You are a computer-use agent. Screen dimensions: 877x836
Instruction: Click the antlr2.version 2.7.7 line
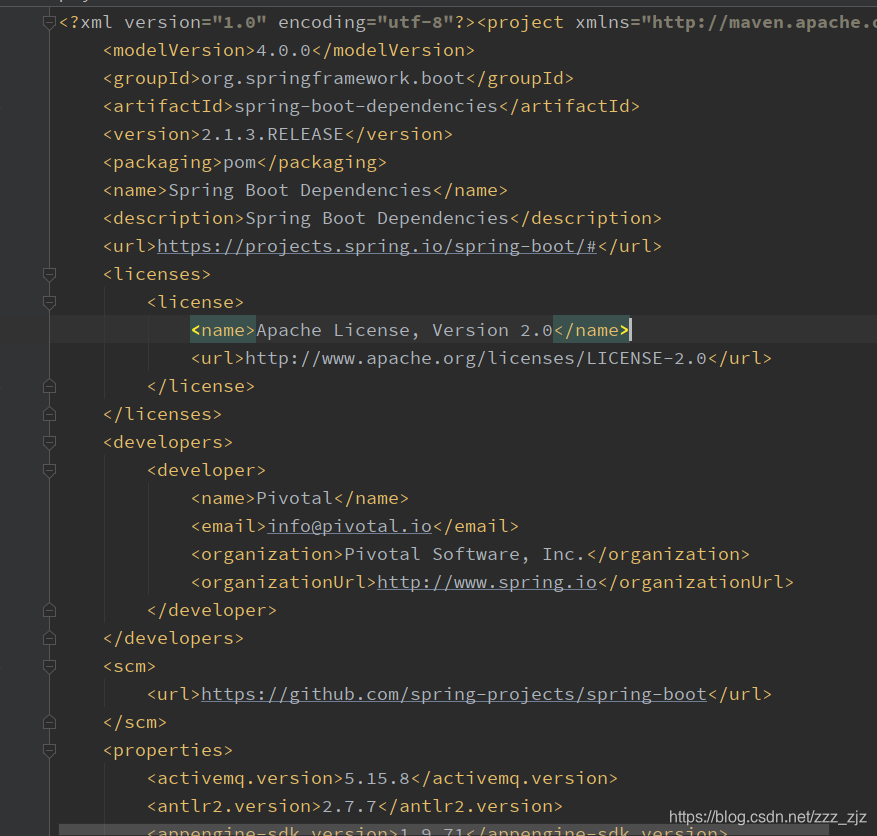coord(355,806)
